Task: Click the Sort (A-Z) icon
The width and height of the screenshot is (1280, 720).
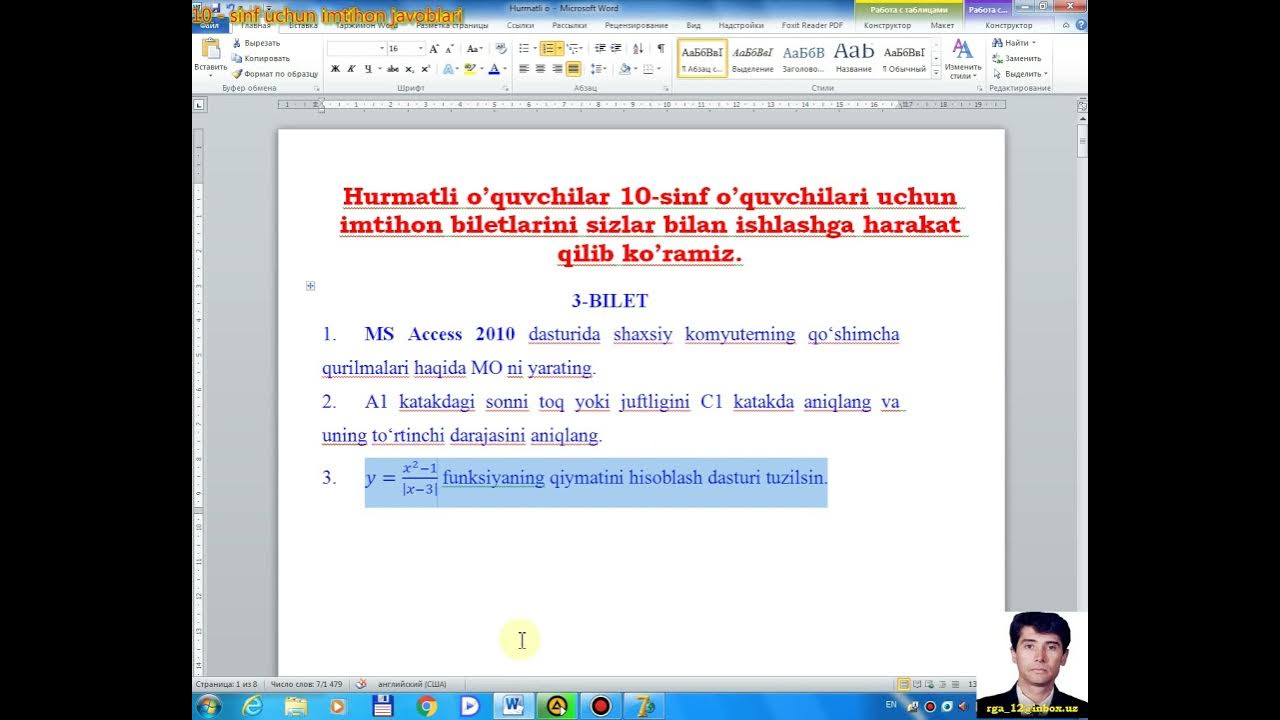Action: point(640,48)
